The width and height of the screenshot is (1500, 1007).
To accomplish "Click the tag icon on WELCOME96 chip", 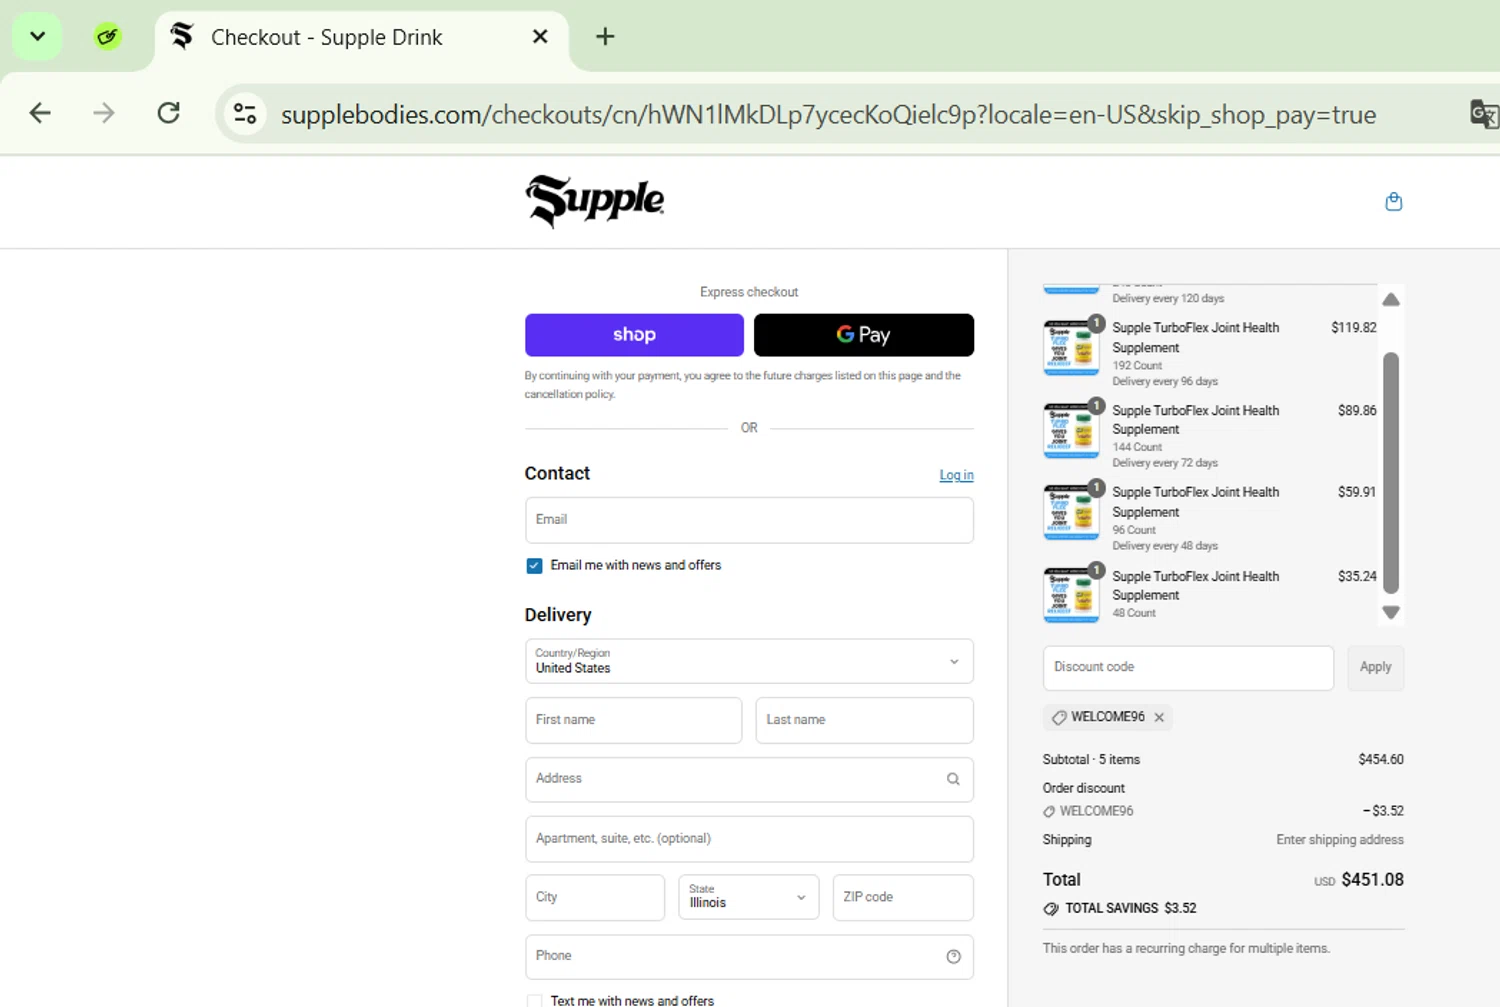I will click(x=1059, y=718).
